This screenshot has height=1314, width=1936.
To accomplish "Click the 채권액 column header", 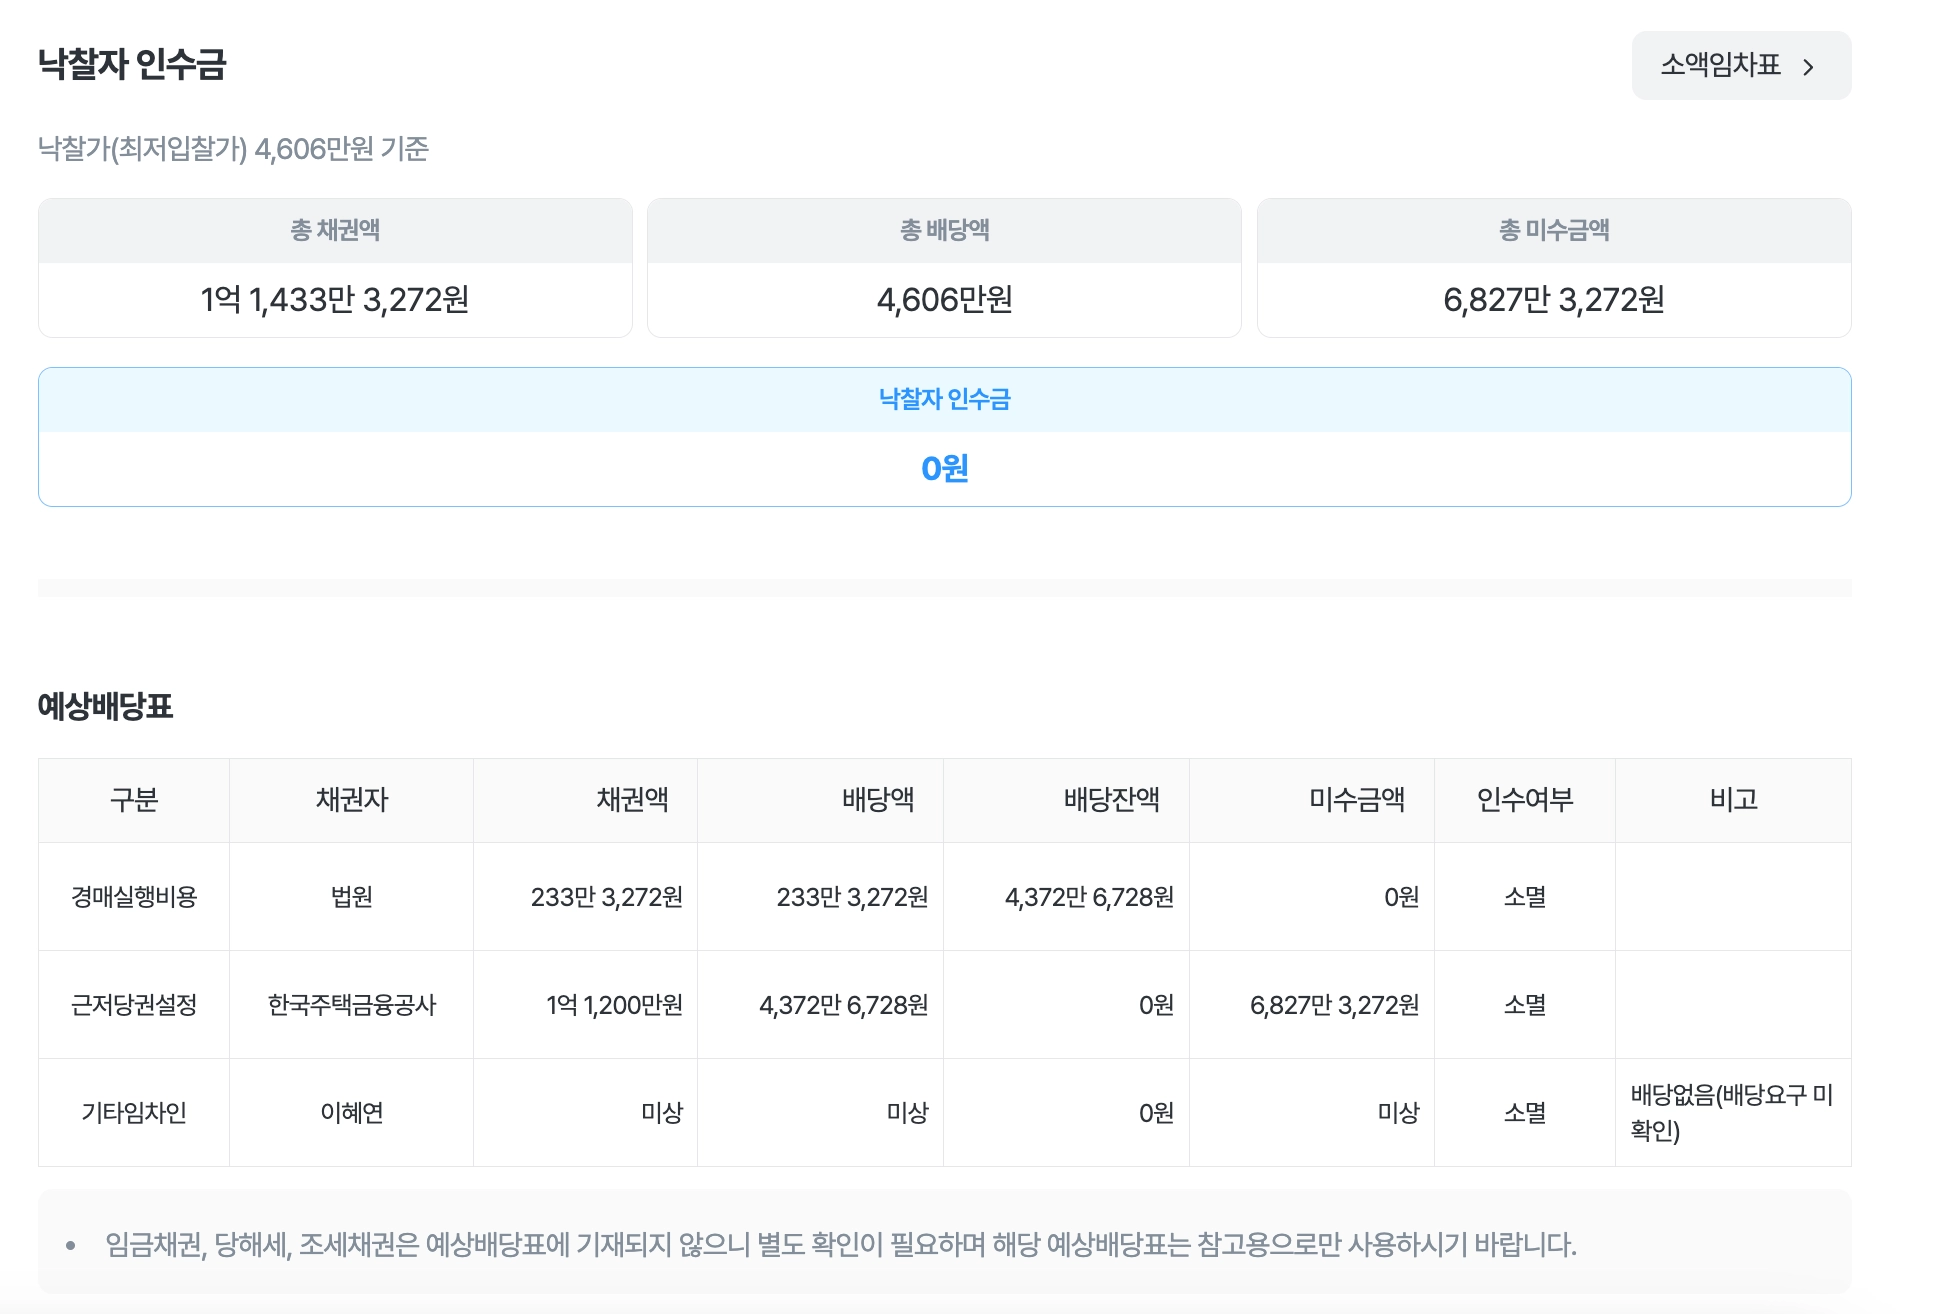I will (632, 800).
